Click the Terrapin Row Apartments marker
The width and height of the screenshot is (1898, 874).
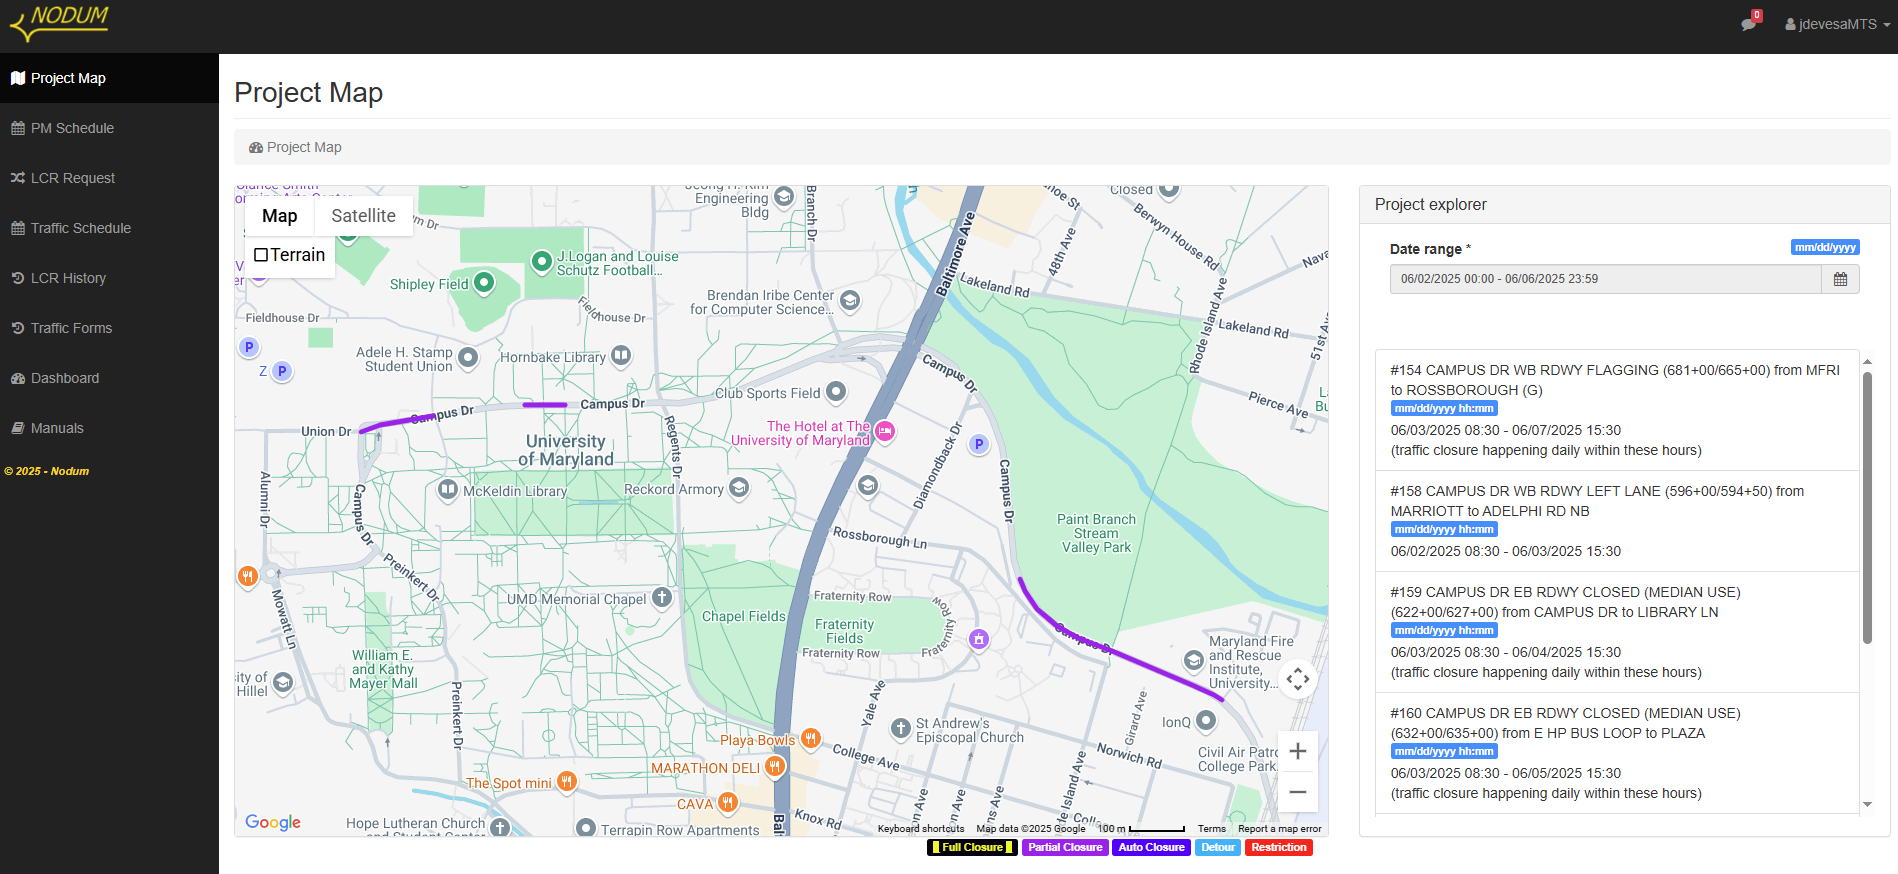tap(586, 828)
